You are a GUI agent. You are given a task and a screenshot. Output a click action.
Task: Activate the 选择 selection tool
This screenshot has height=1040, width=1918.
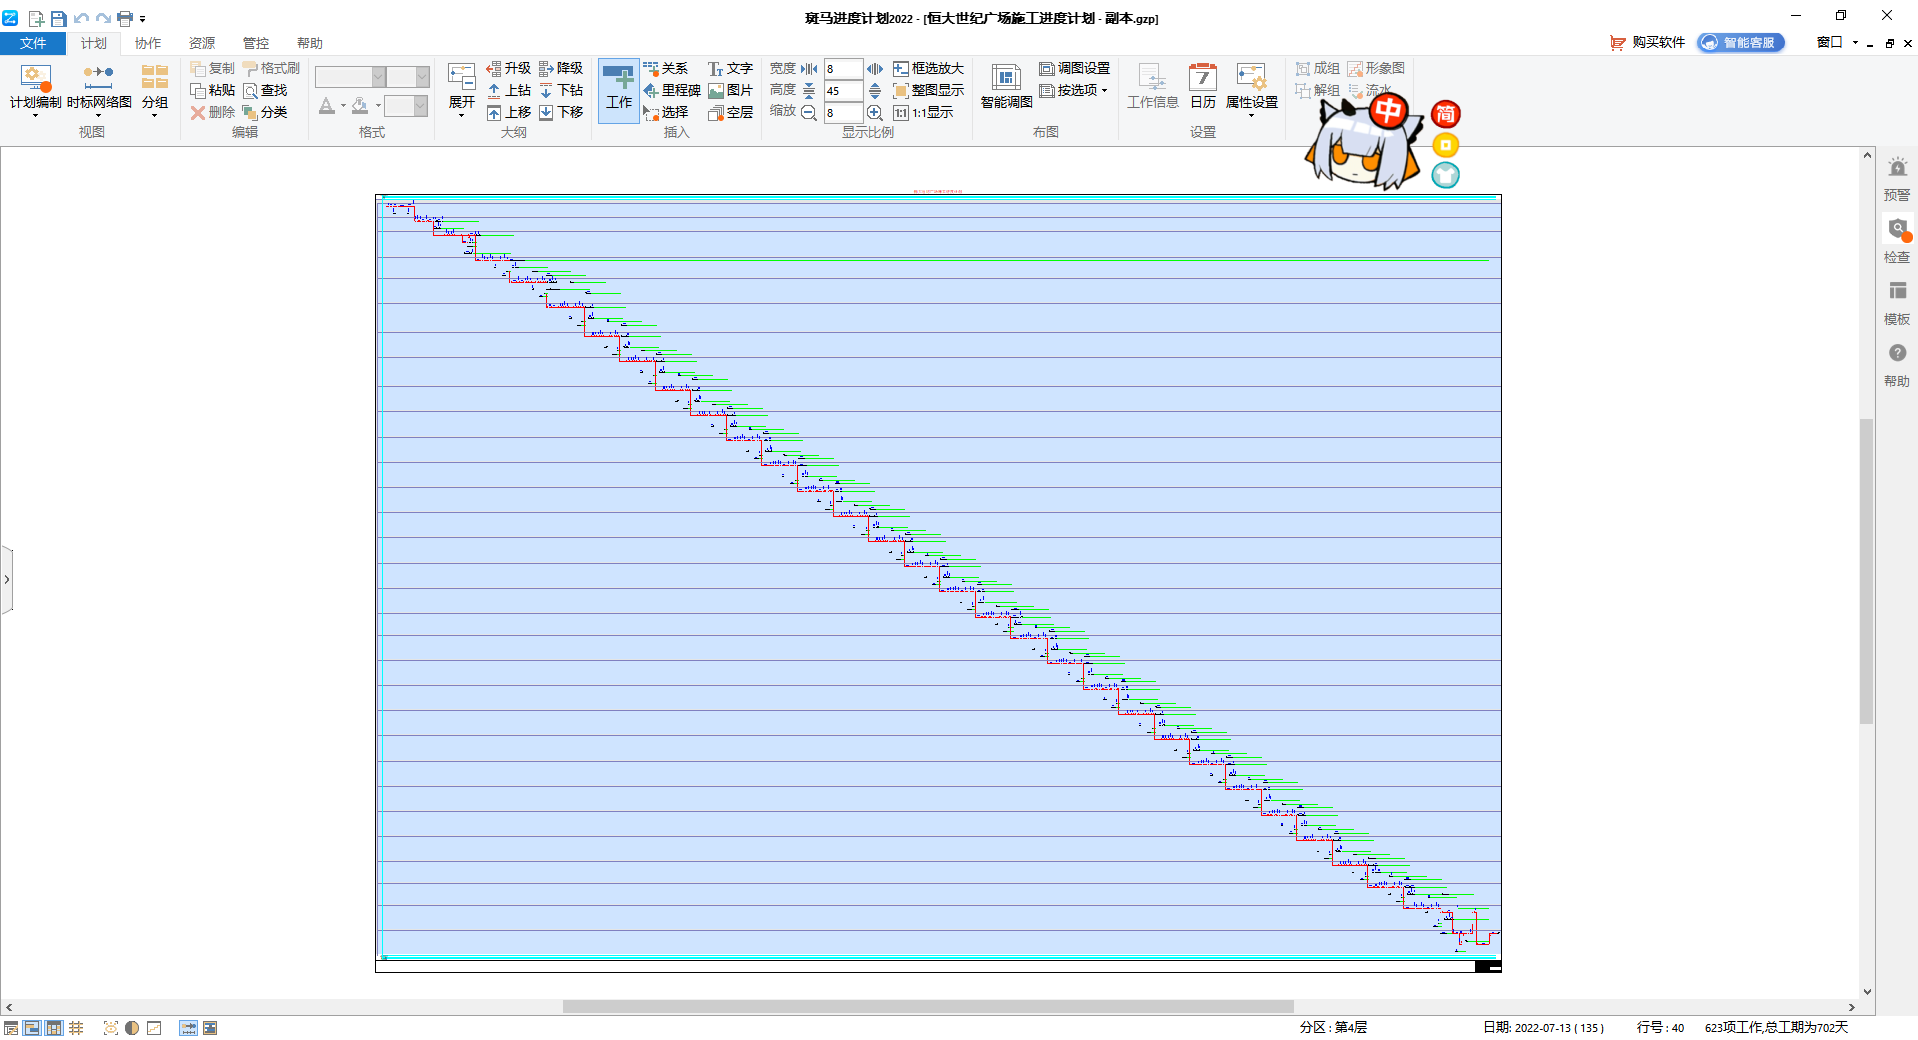tap(665, 112)
